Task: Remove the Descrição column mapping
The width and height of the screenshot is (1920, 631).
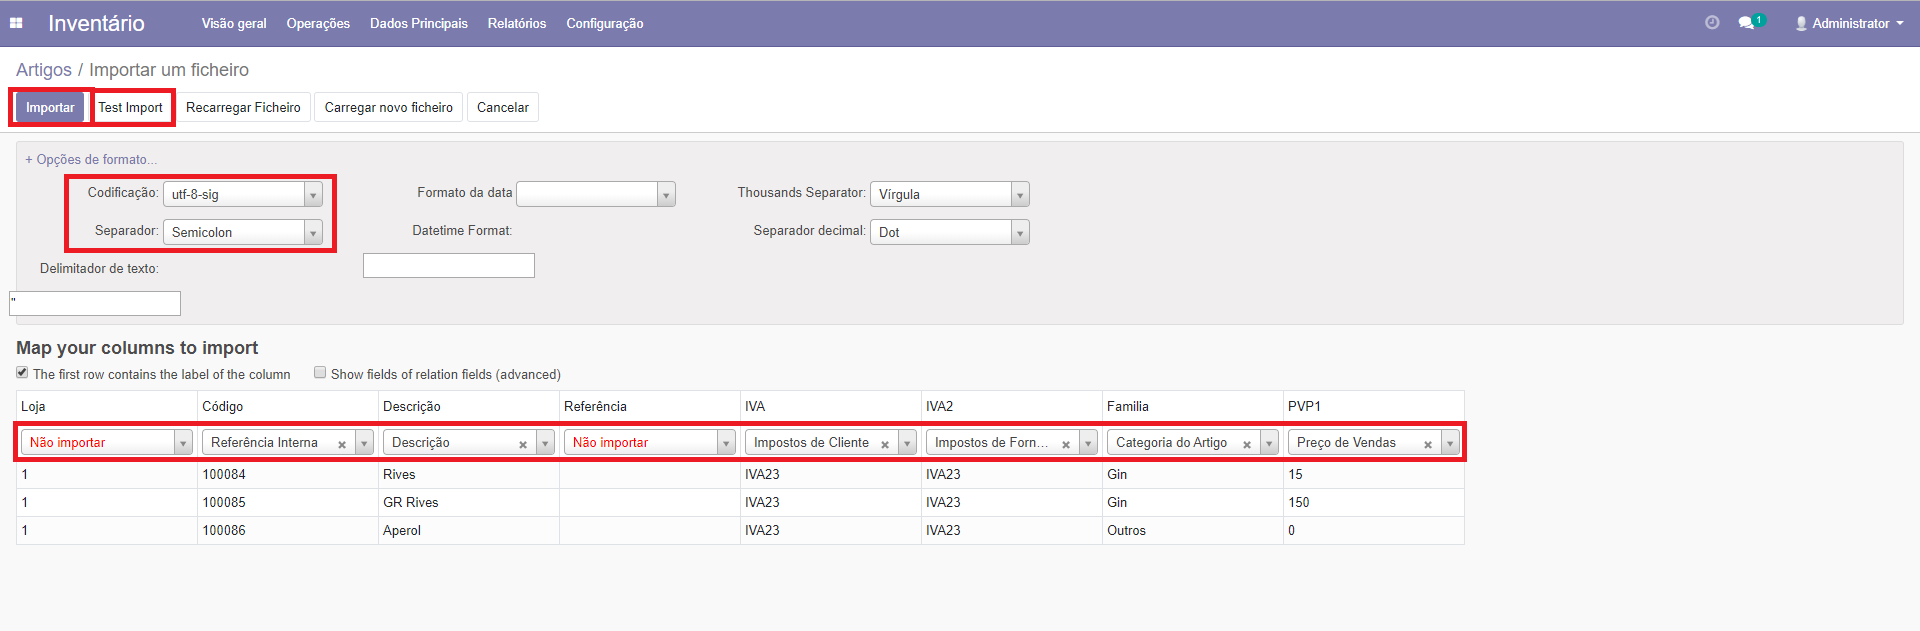Action: tap(523, 444)
